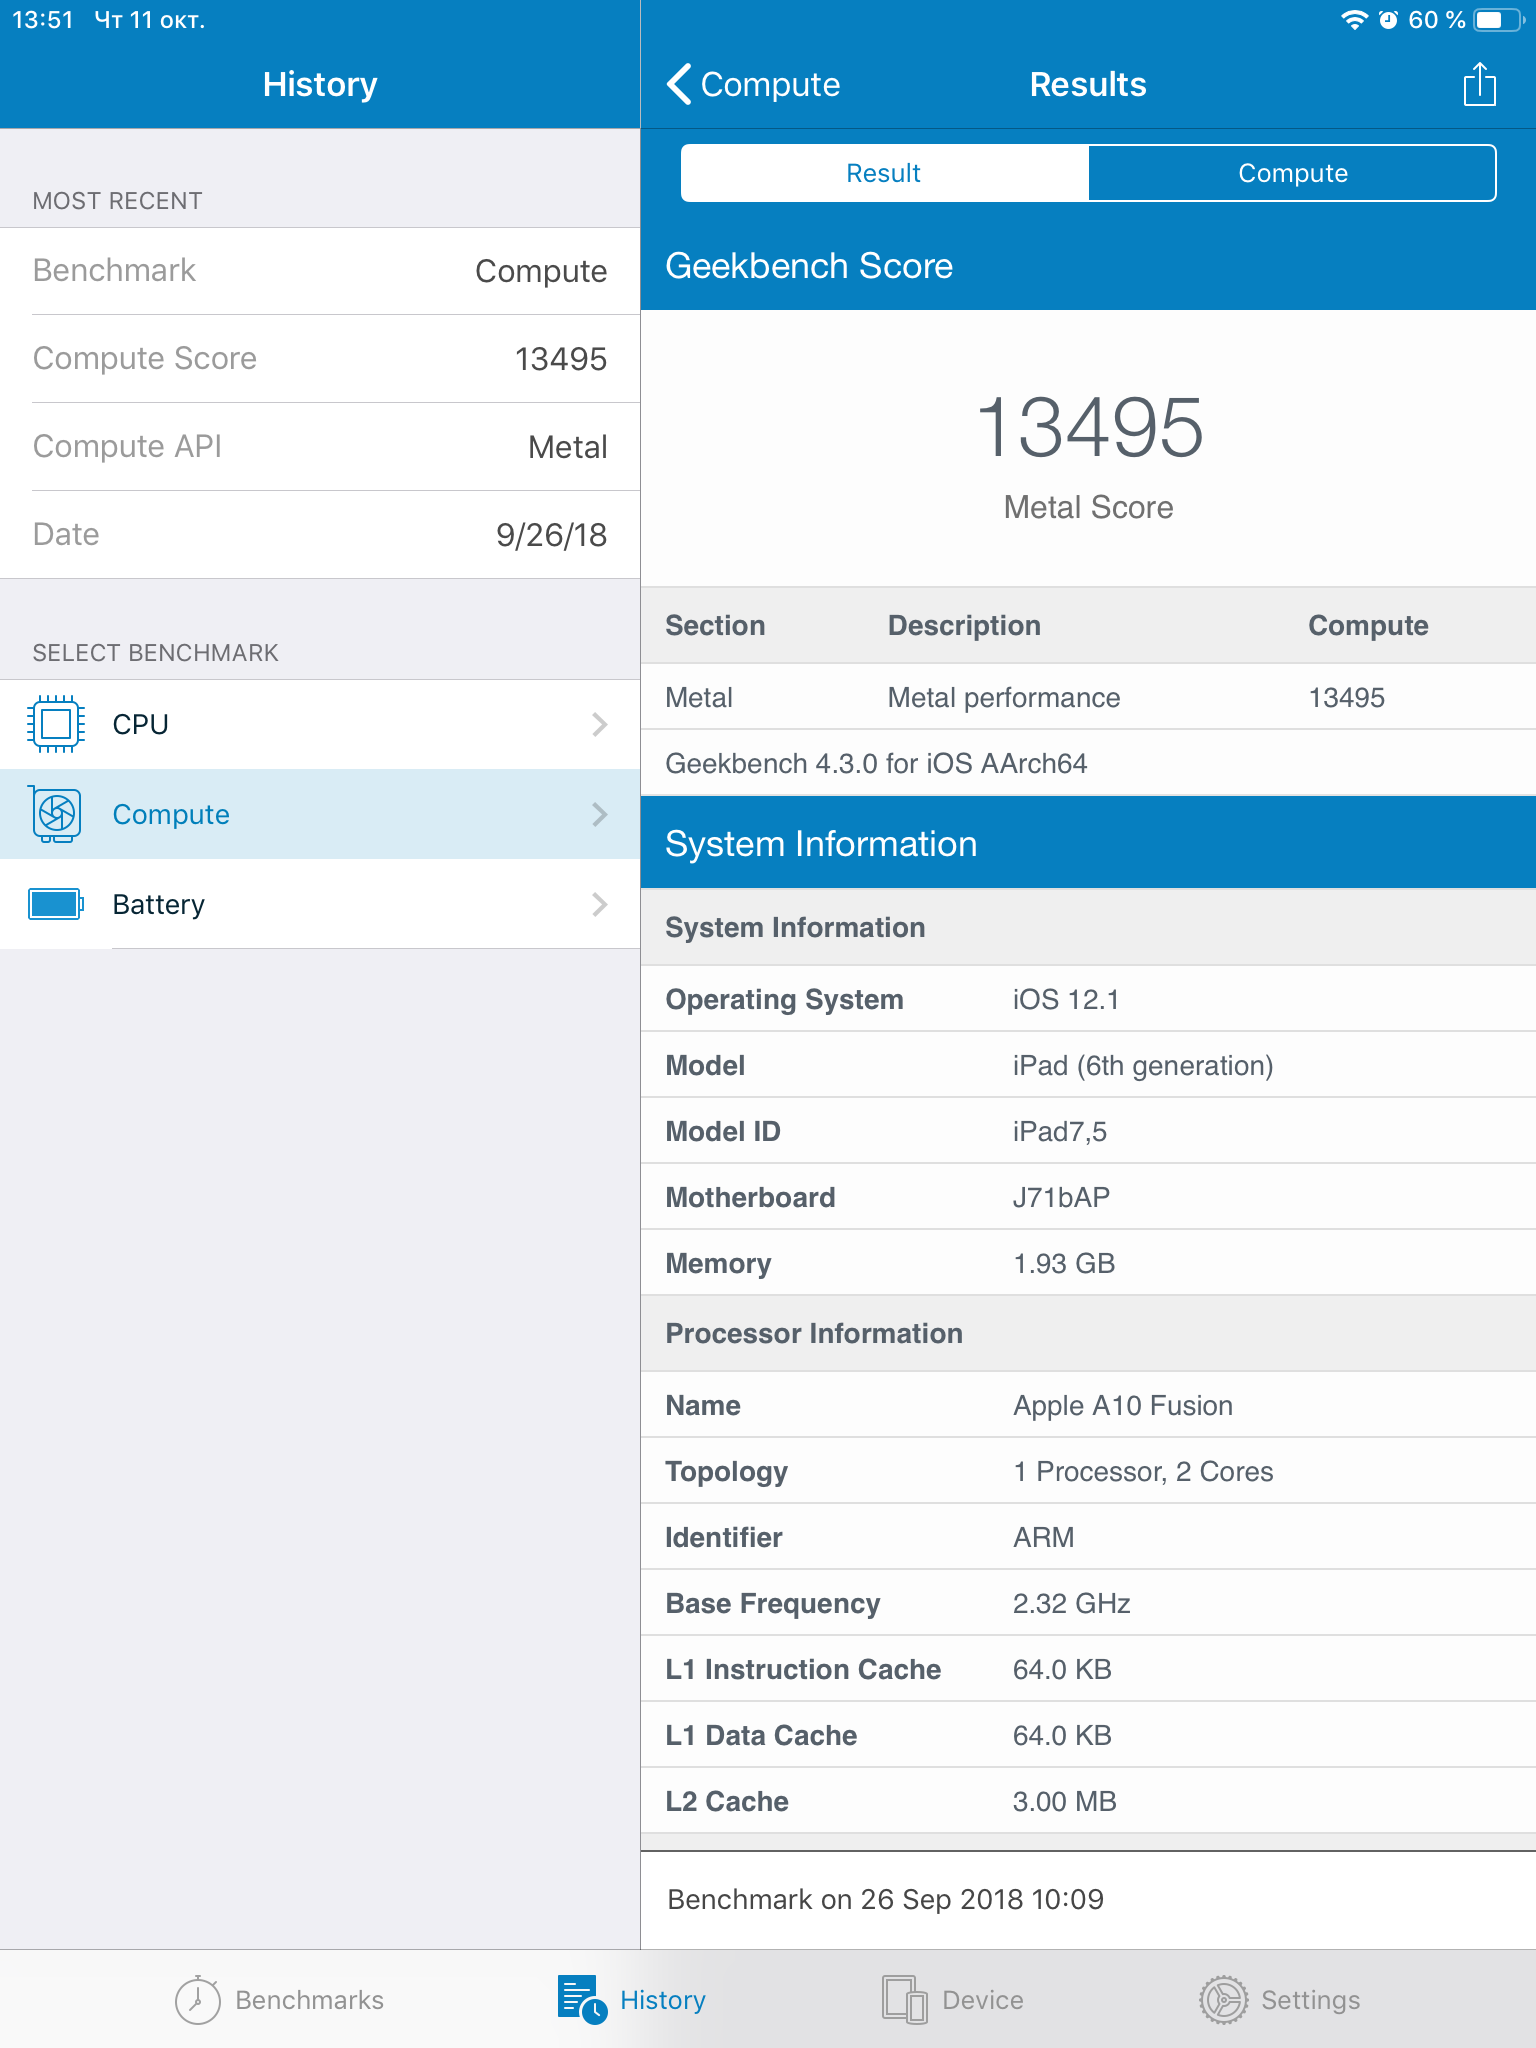
Task: Open the Benchmarks tab label
Action: [309, 2000]
